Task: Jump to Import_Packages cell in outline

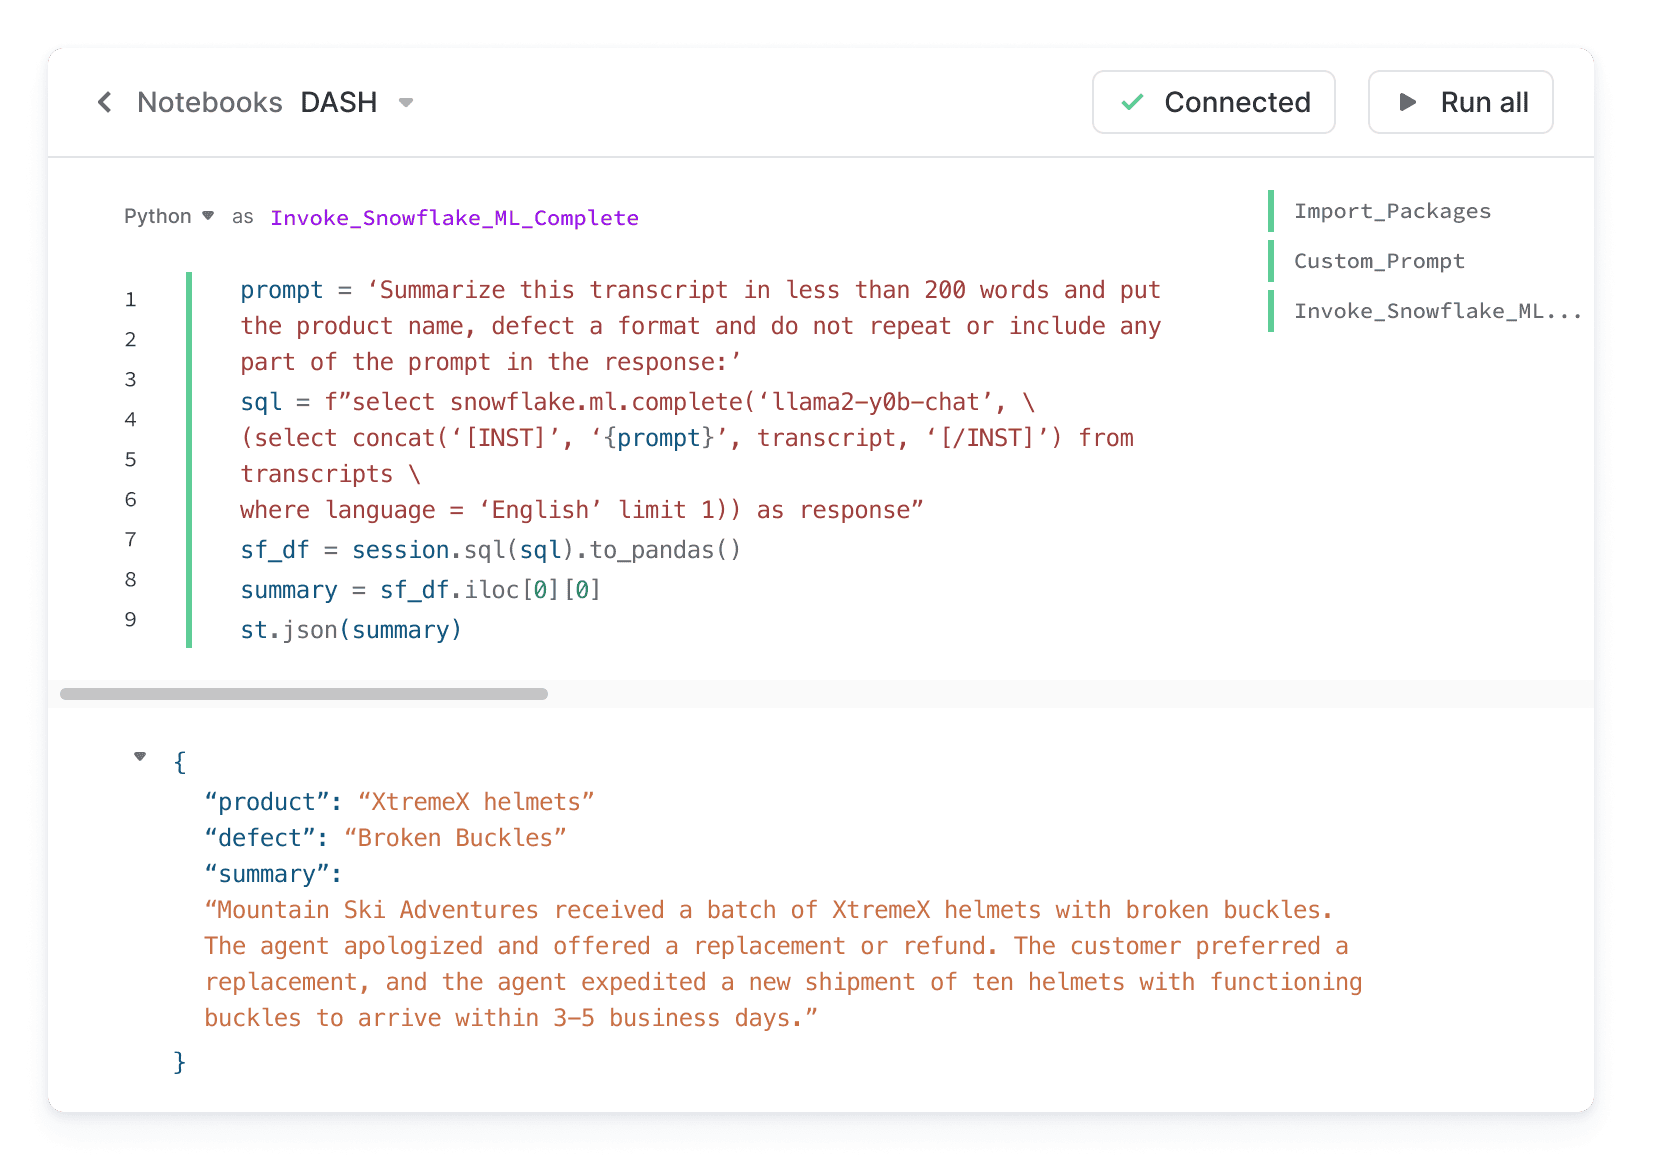Action: coord(1392,211)
